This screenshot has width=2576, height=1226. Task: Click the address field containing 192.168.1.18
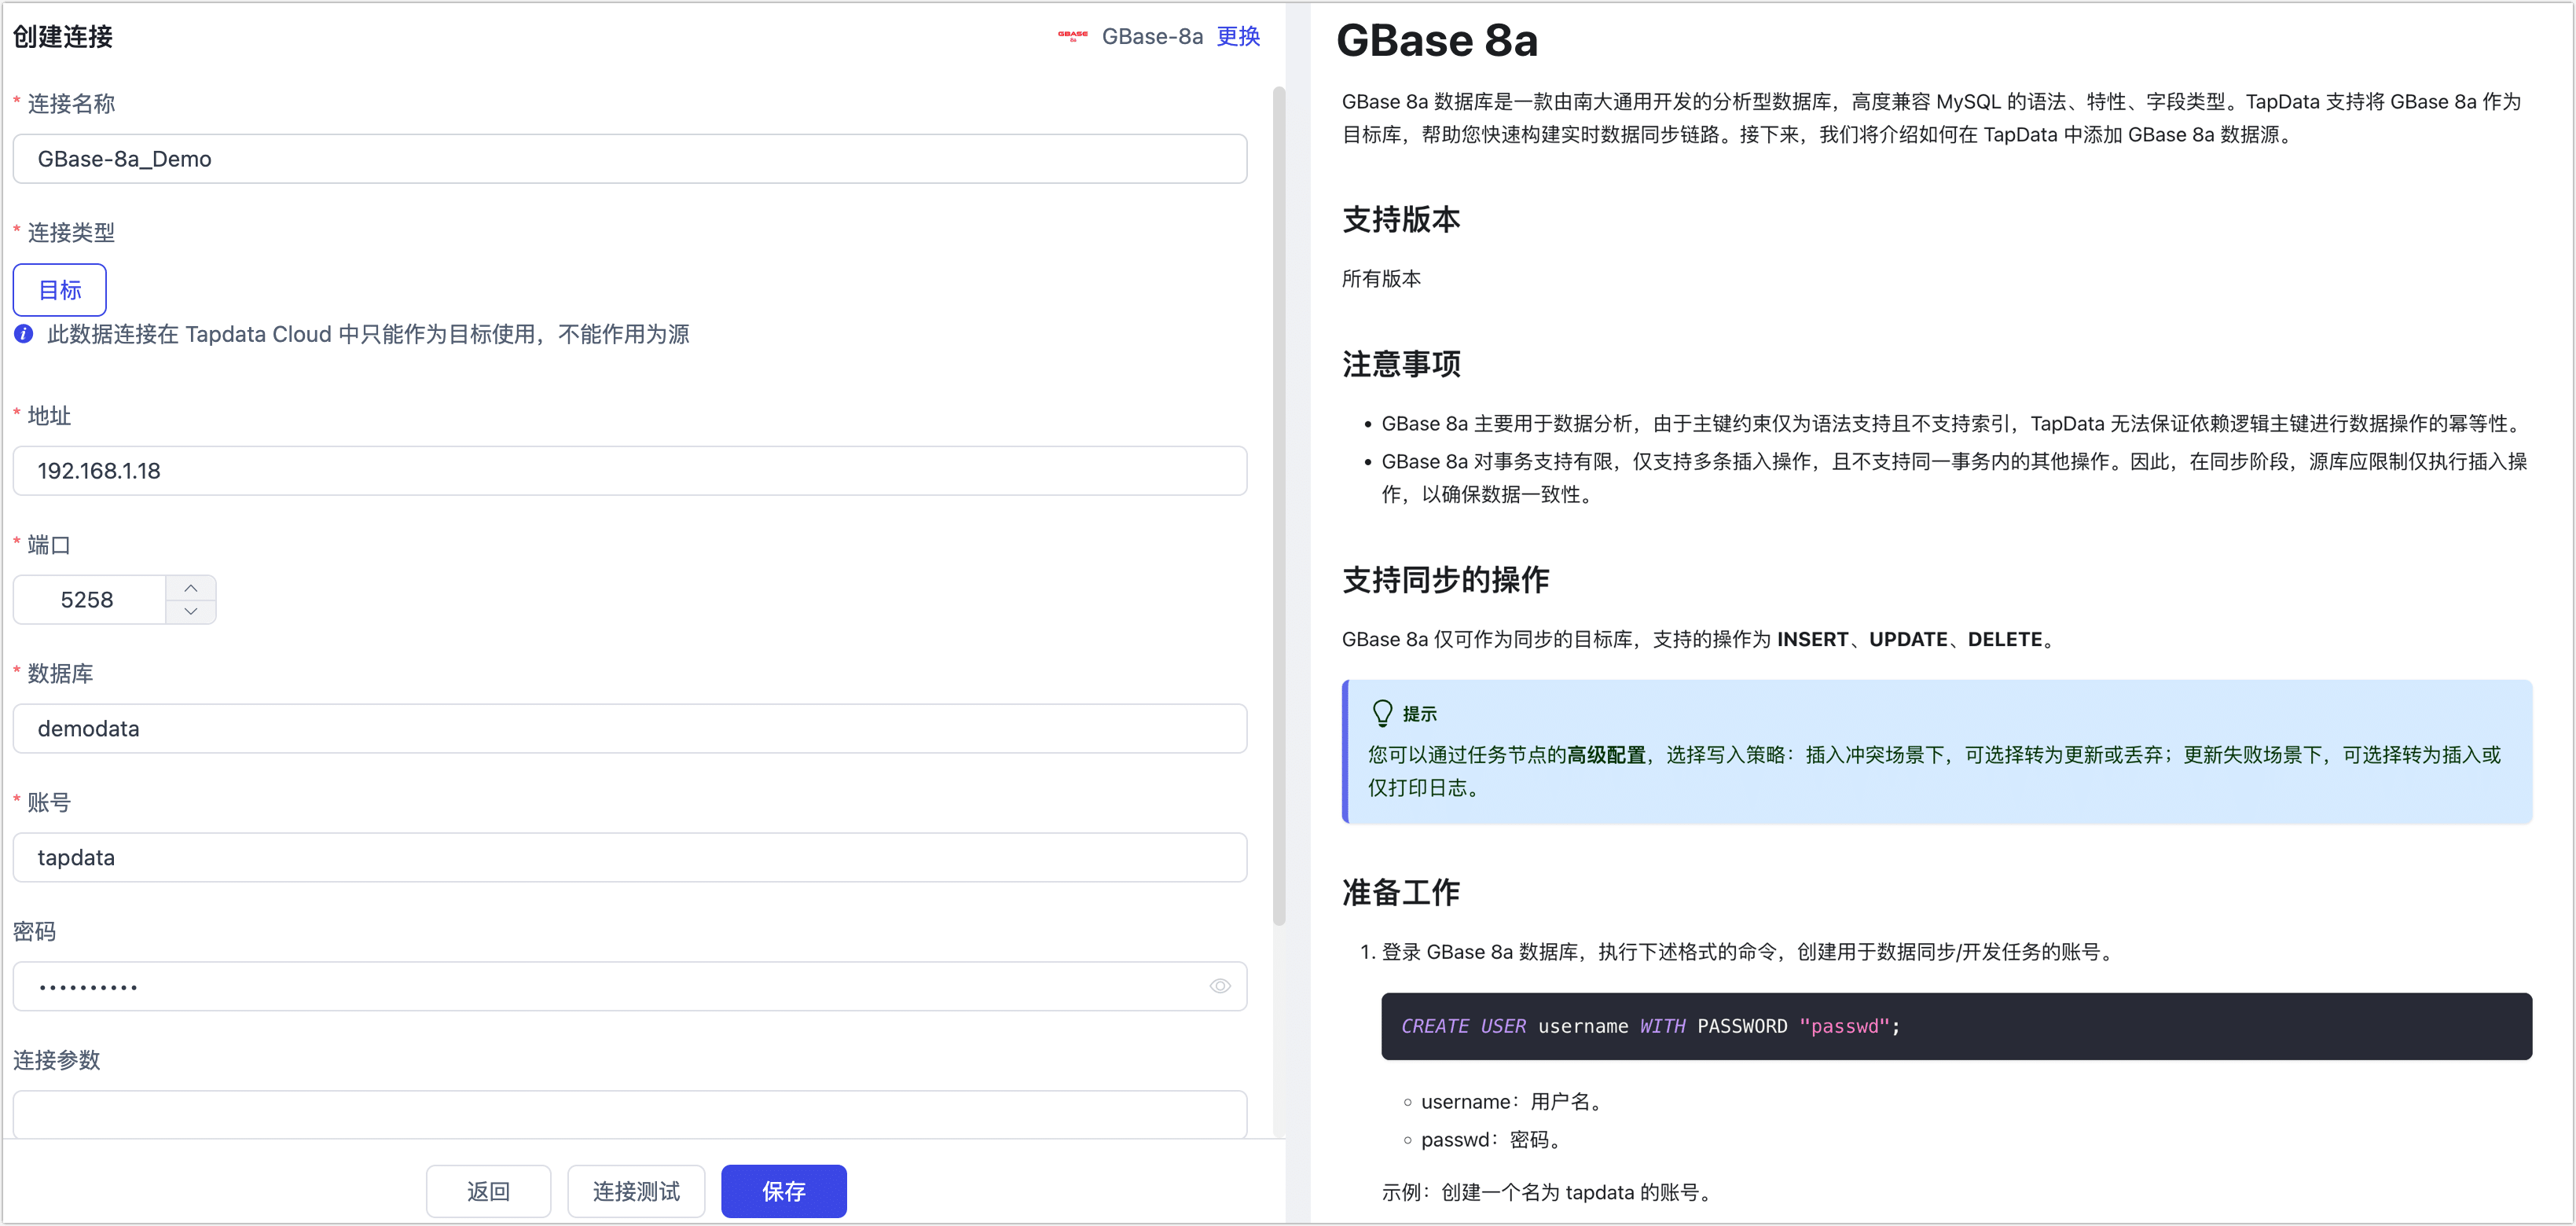coord(630,470)
